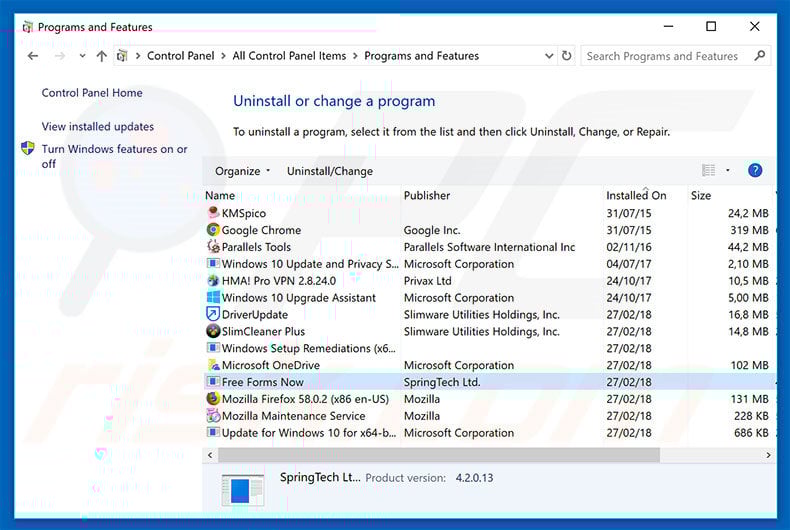Select the Google Chrome entry

(489, 230)
